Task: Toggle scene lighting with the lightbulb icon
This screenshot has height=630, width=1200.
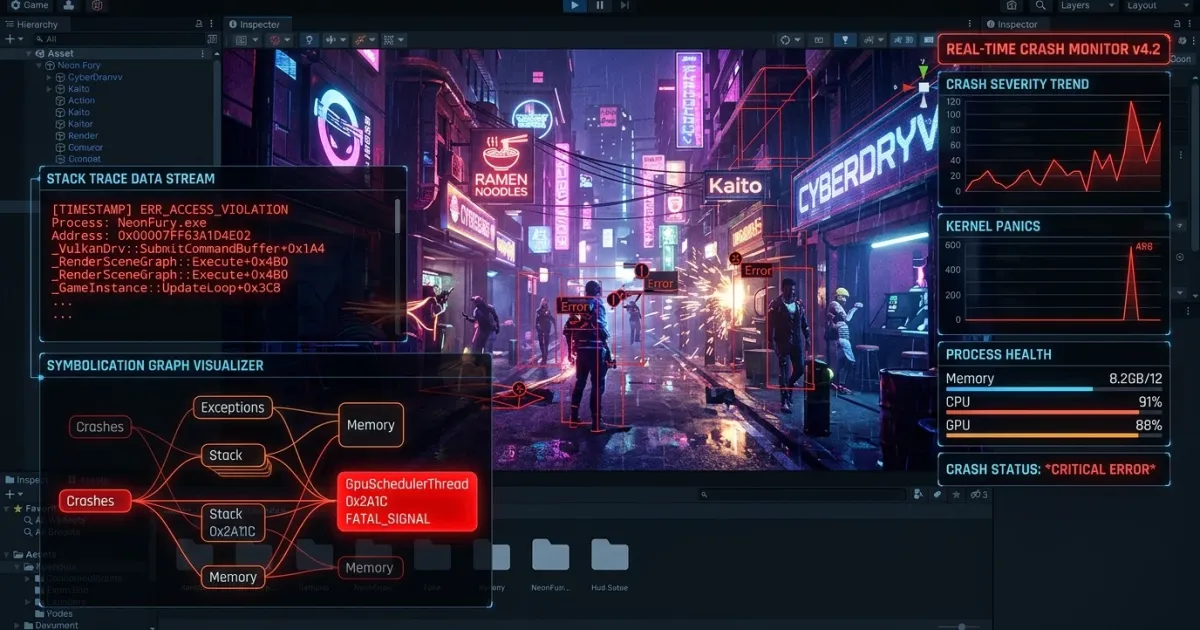Action: [x=309, y=40]
